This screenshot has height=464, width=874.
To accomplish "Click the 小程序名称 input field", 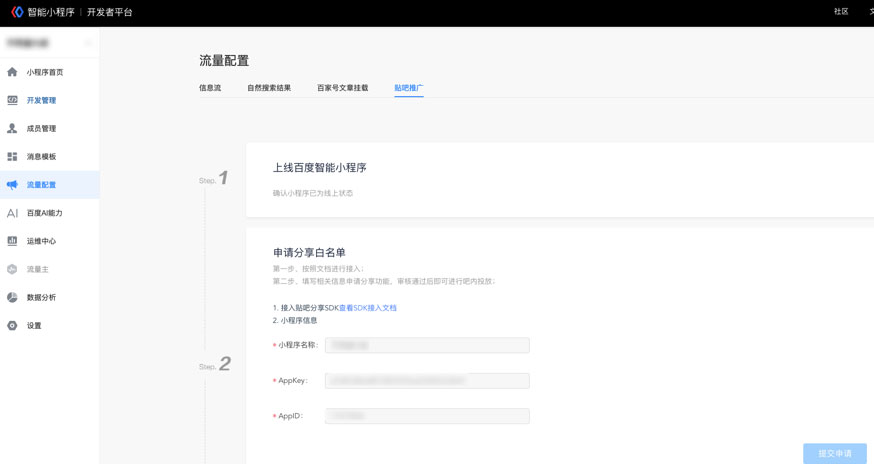I will click(x=427, y=345).
